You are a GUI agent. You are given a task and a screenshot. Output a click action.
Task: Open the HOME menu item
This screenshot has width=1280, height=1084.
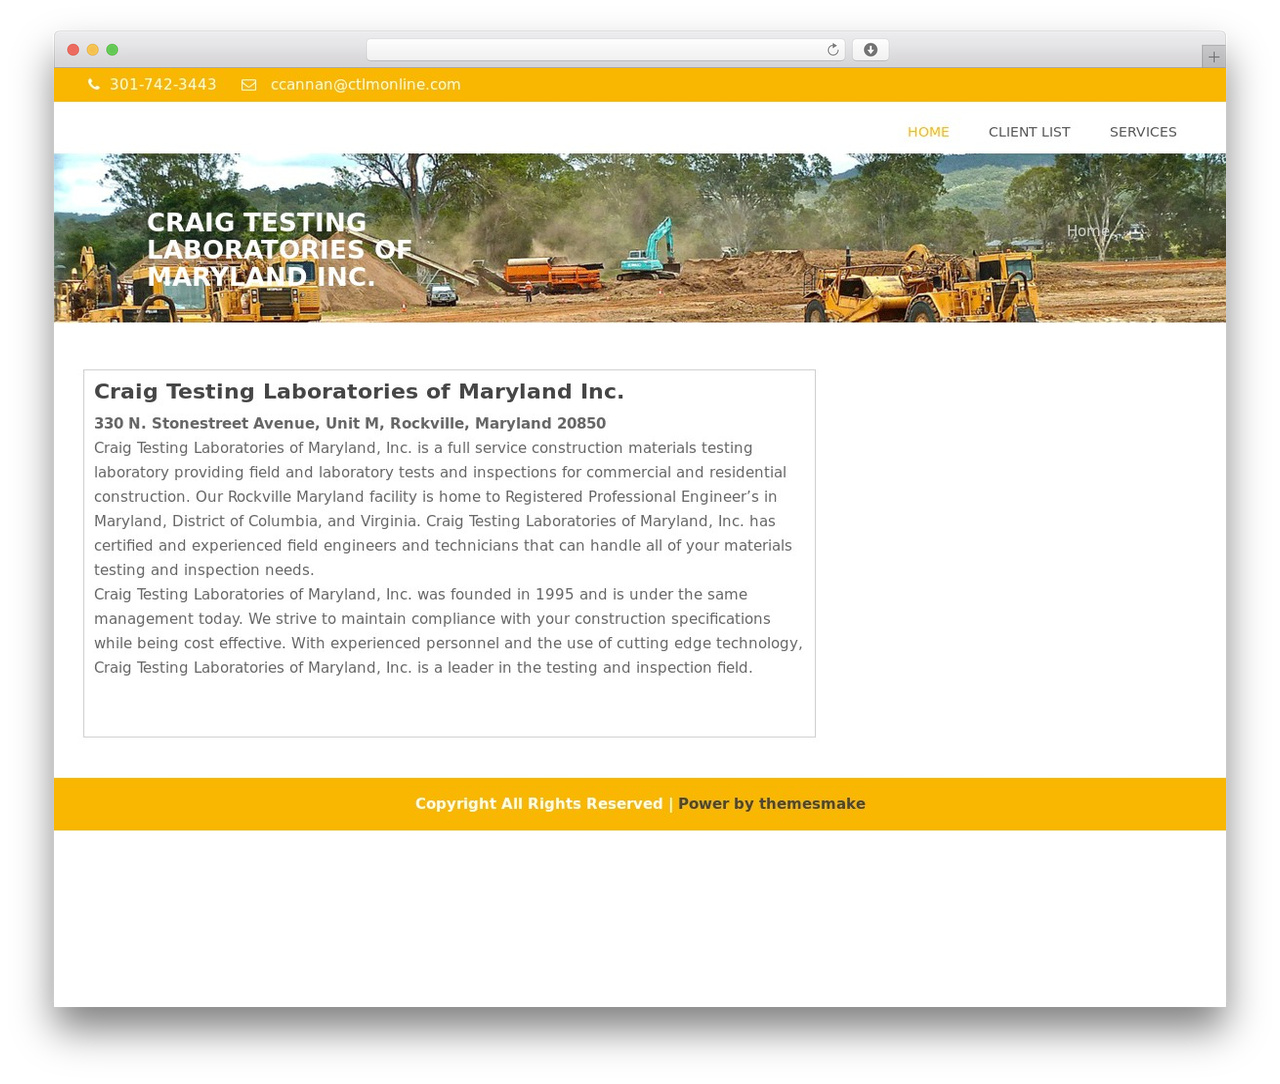pyautogui.click(x=928, y=132)
